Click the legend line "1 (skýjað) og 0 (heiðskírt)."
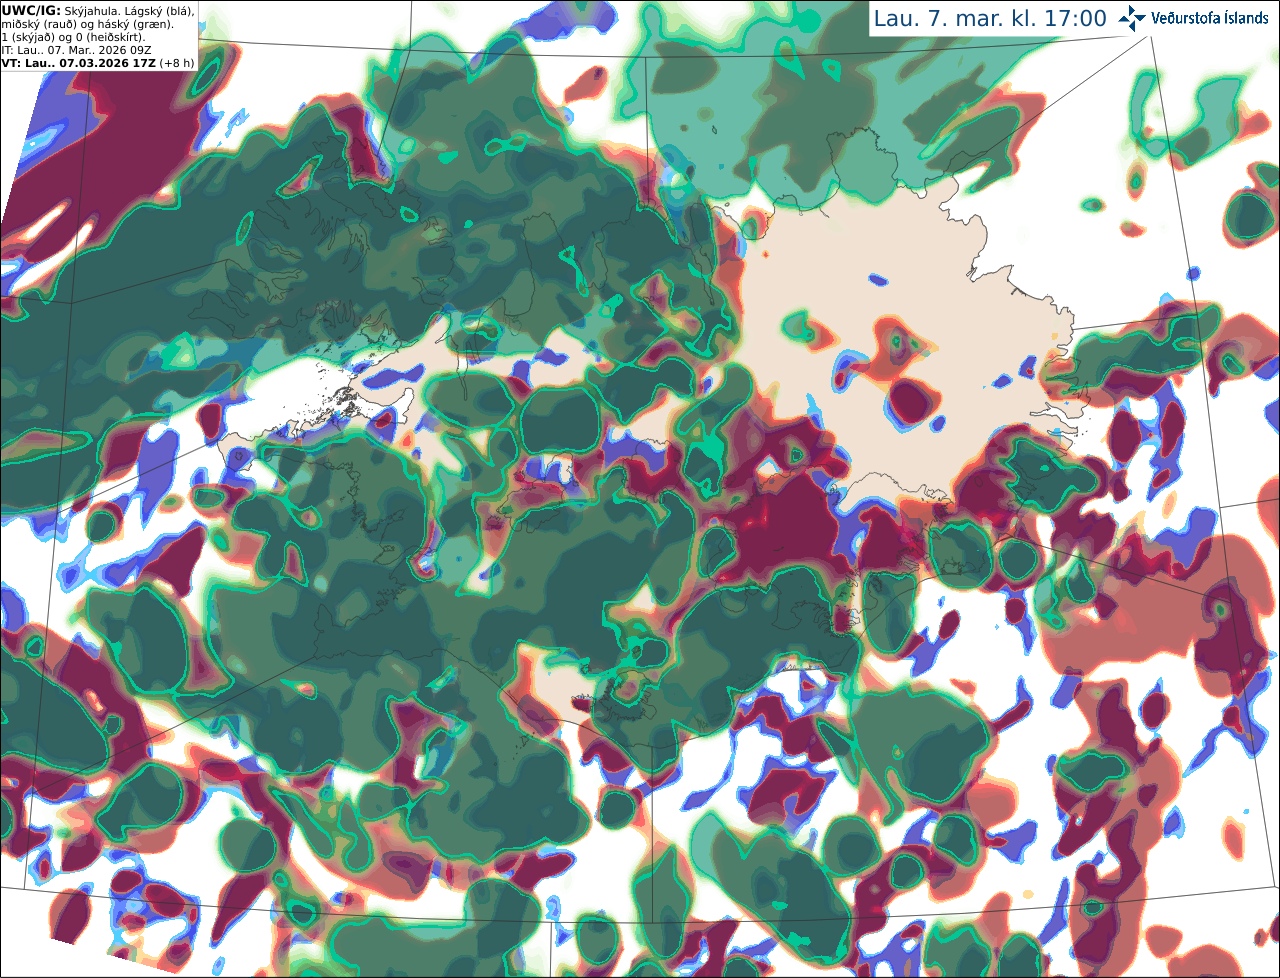This screenshot has width=1280, height=978. (73, 37)
